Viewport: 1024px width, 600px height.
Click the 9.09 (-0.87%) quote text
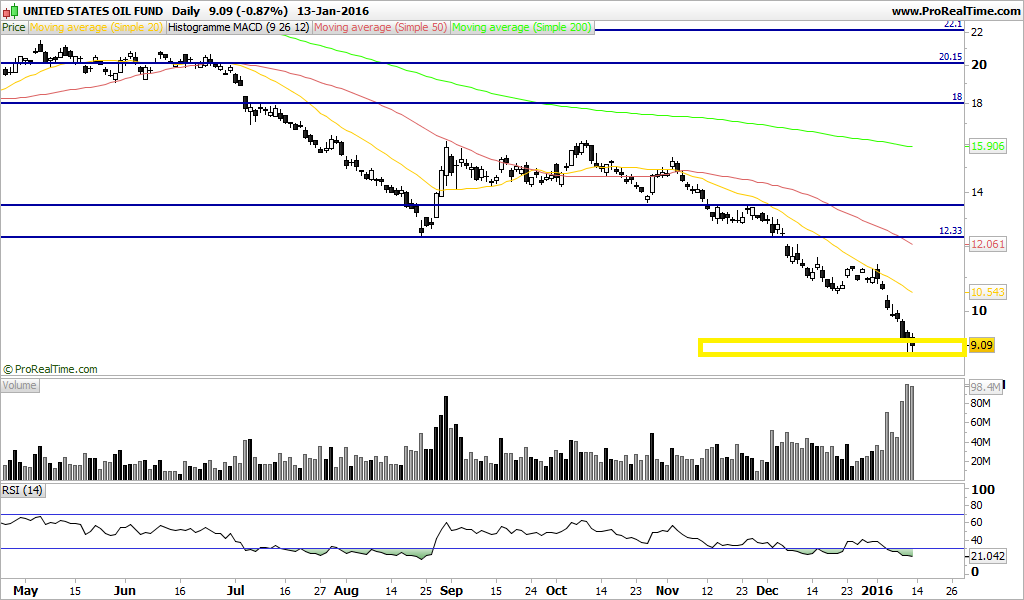(248, 11)
